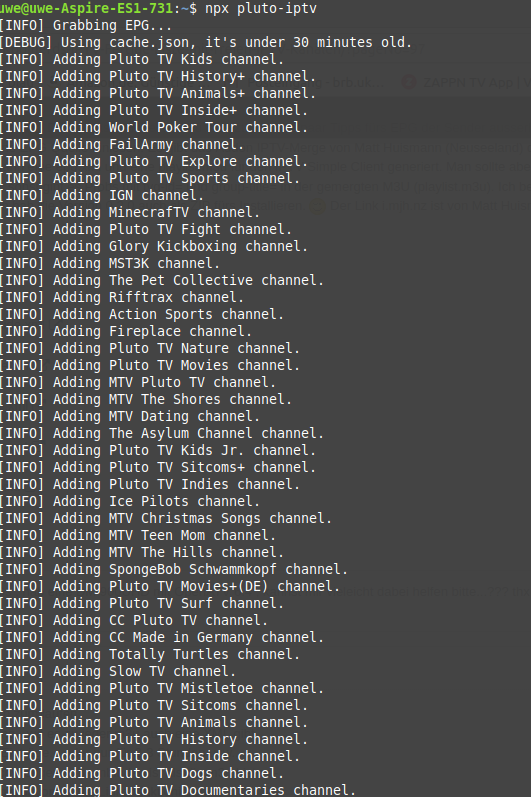Select the 'World Poker Tour' channel line
Image resolution: width=531 pixels, height=797 pixels.
154,127
